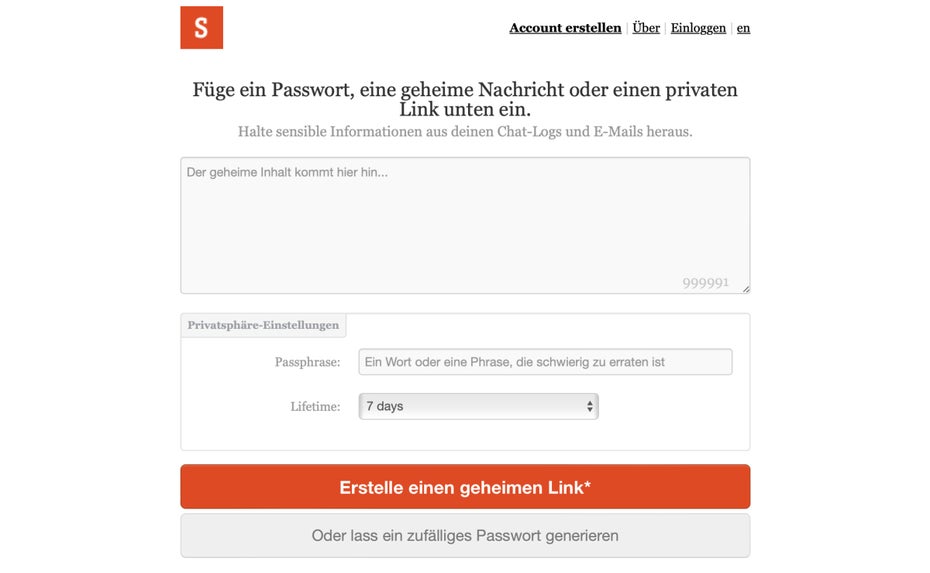Click the Halte sensible Informationen subtitle

[x=465, y=132]
